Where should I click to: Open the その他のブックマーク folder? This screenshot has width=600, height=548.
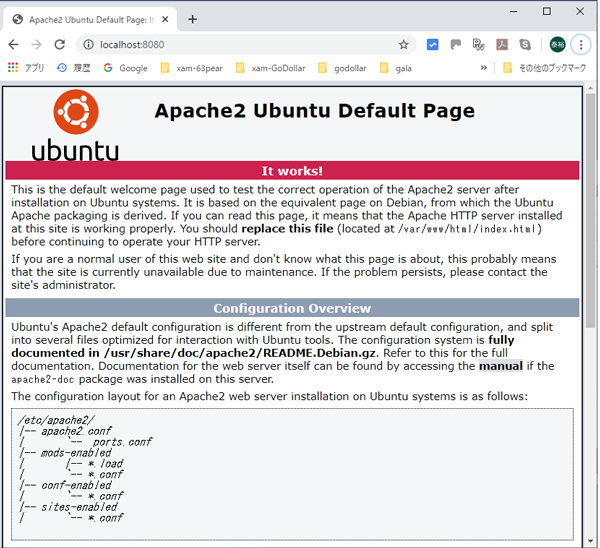[x=545, y=68]
